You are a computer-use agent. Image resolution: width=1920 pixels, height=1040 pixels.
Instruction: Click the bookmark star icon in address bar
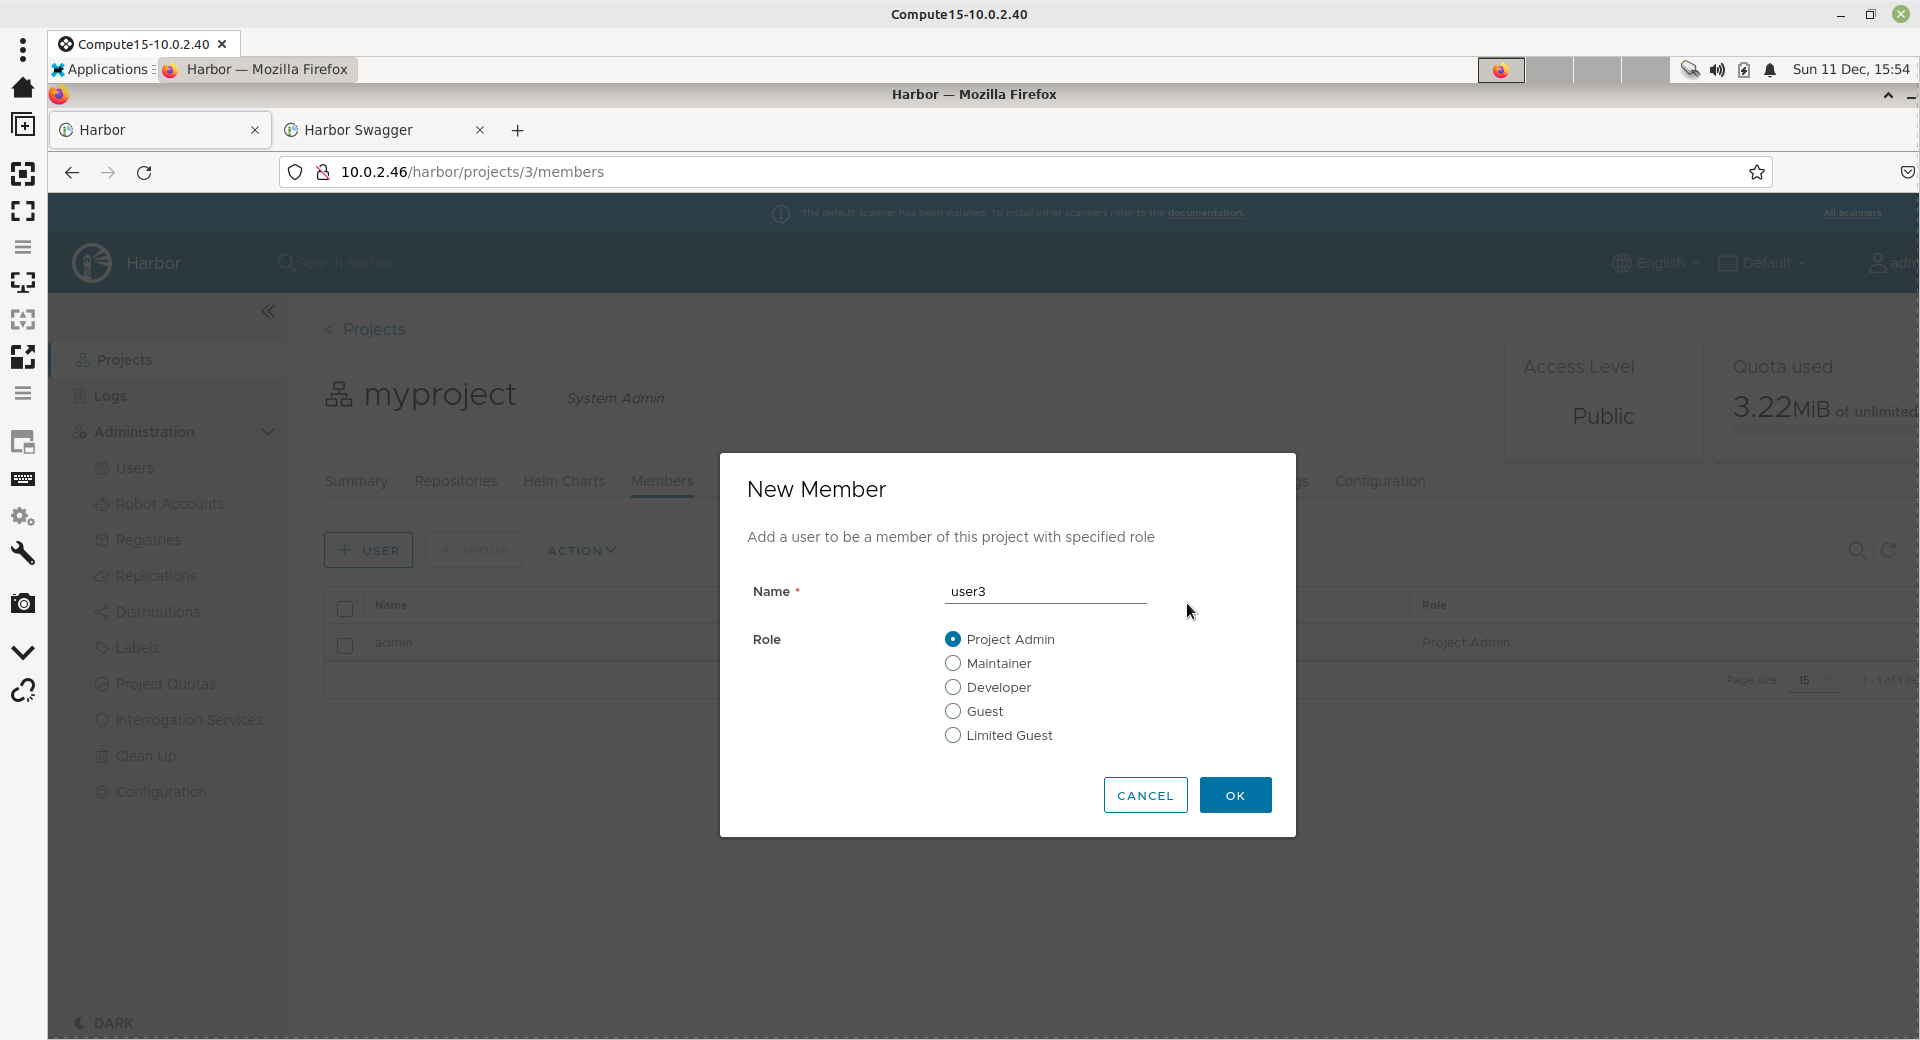point(1756,172)
